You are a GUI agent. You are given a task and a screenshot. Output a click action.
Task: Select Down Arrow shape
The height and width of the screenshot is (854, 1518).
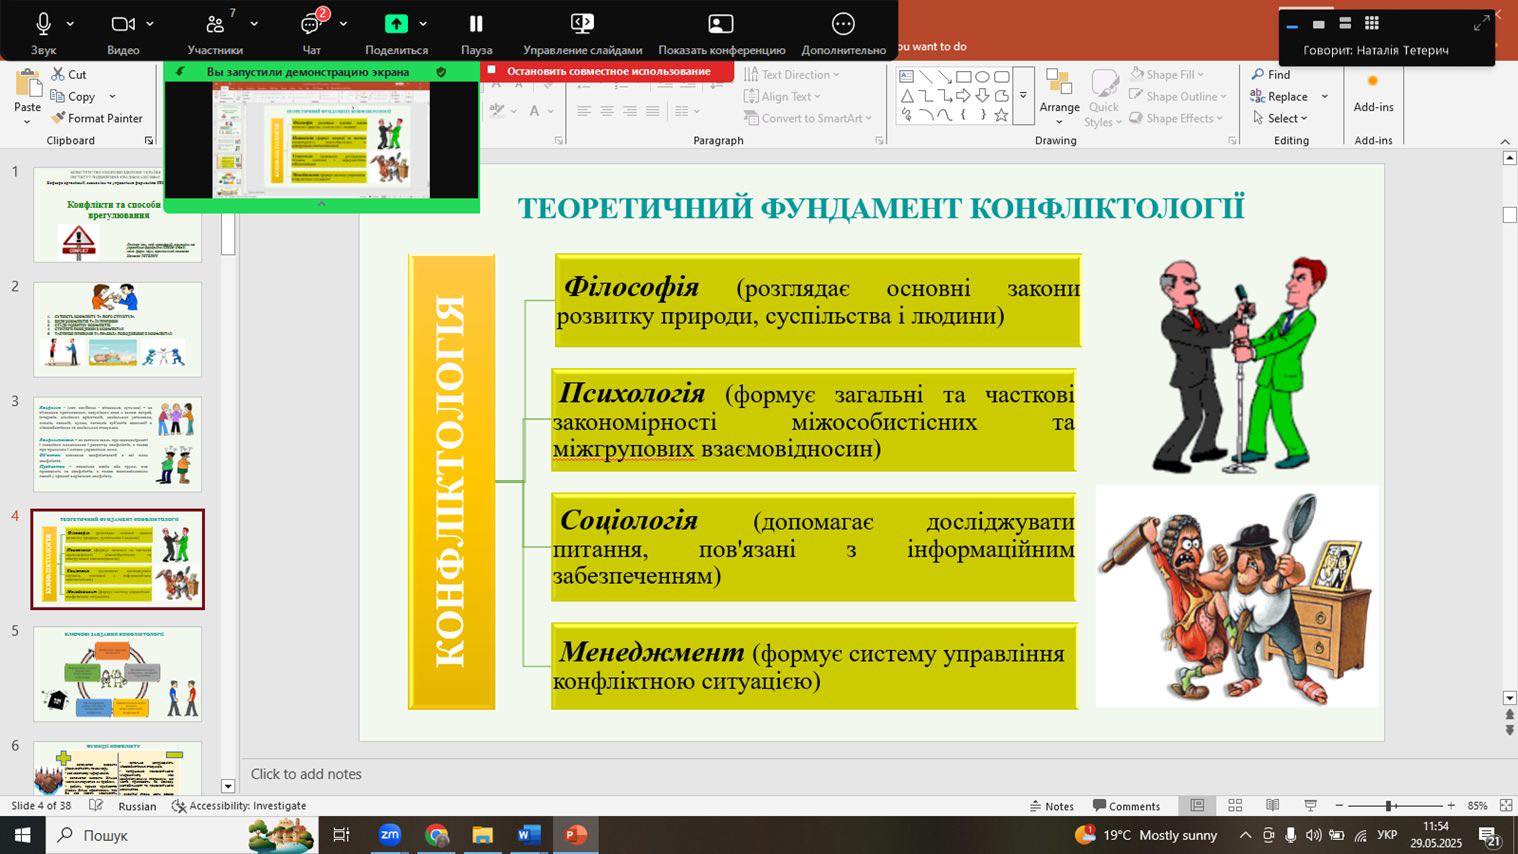click(x=982, y=96)
